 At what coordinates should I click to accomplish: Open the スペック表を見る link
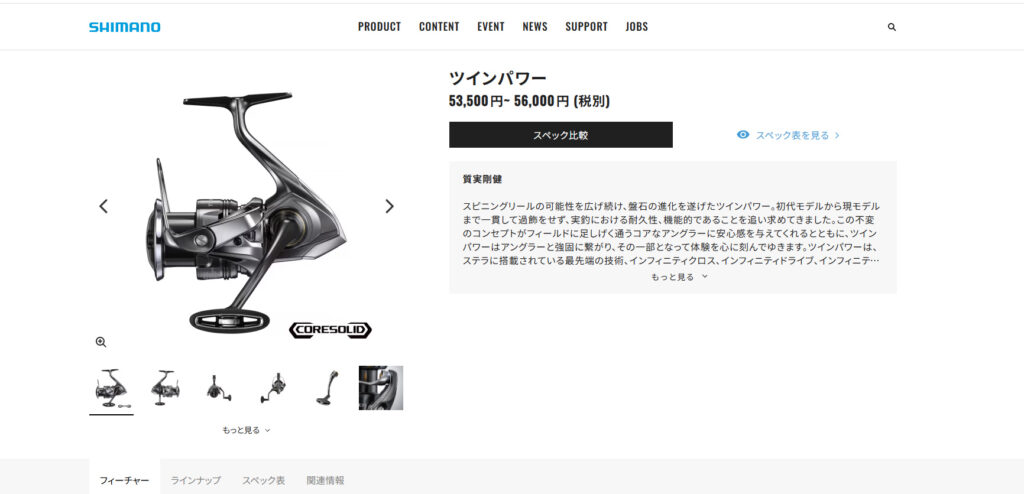[792, 135]
